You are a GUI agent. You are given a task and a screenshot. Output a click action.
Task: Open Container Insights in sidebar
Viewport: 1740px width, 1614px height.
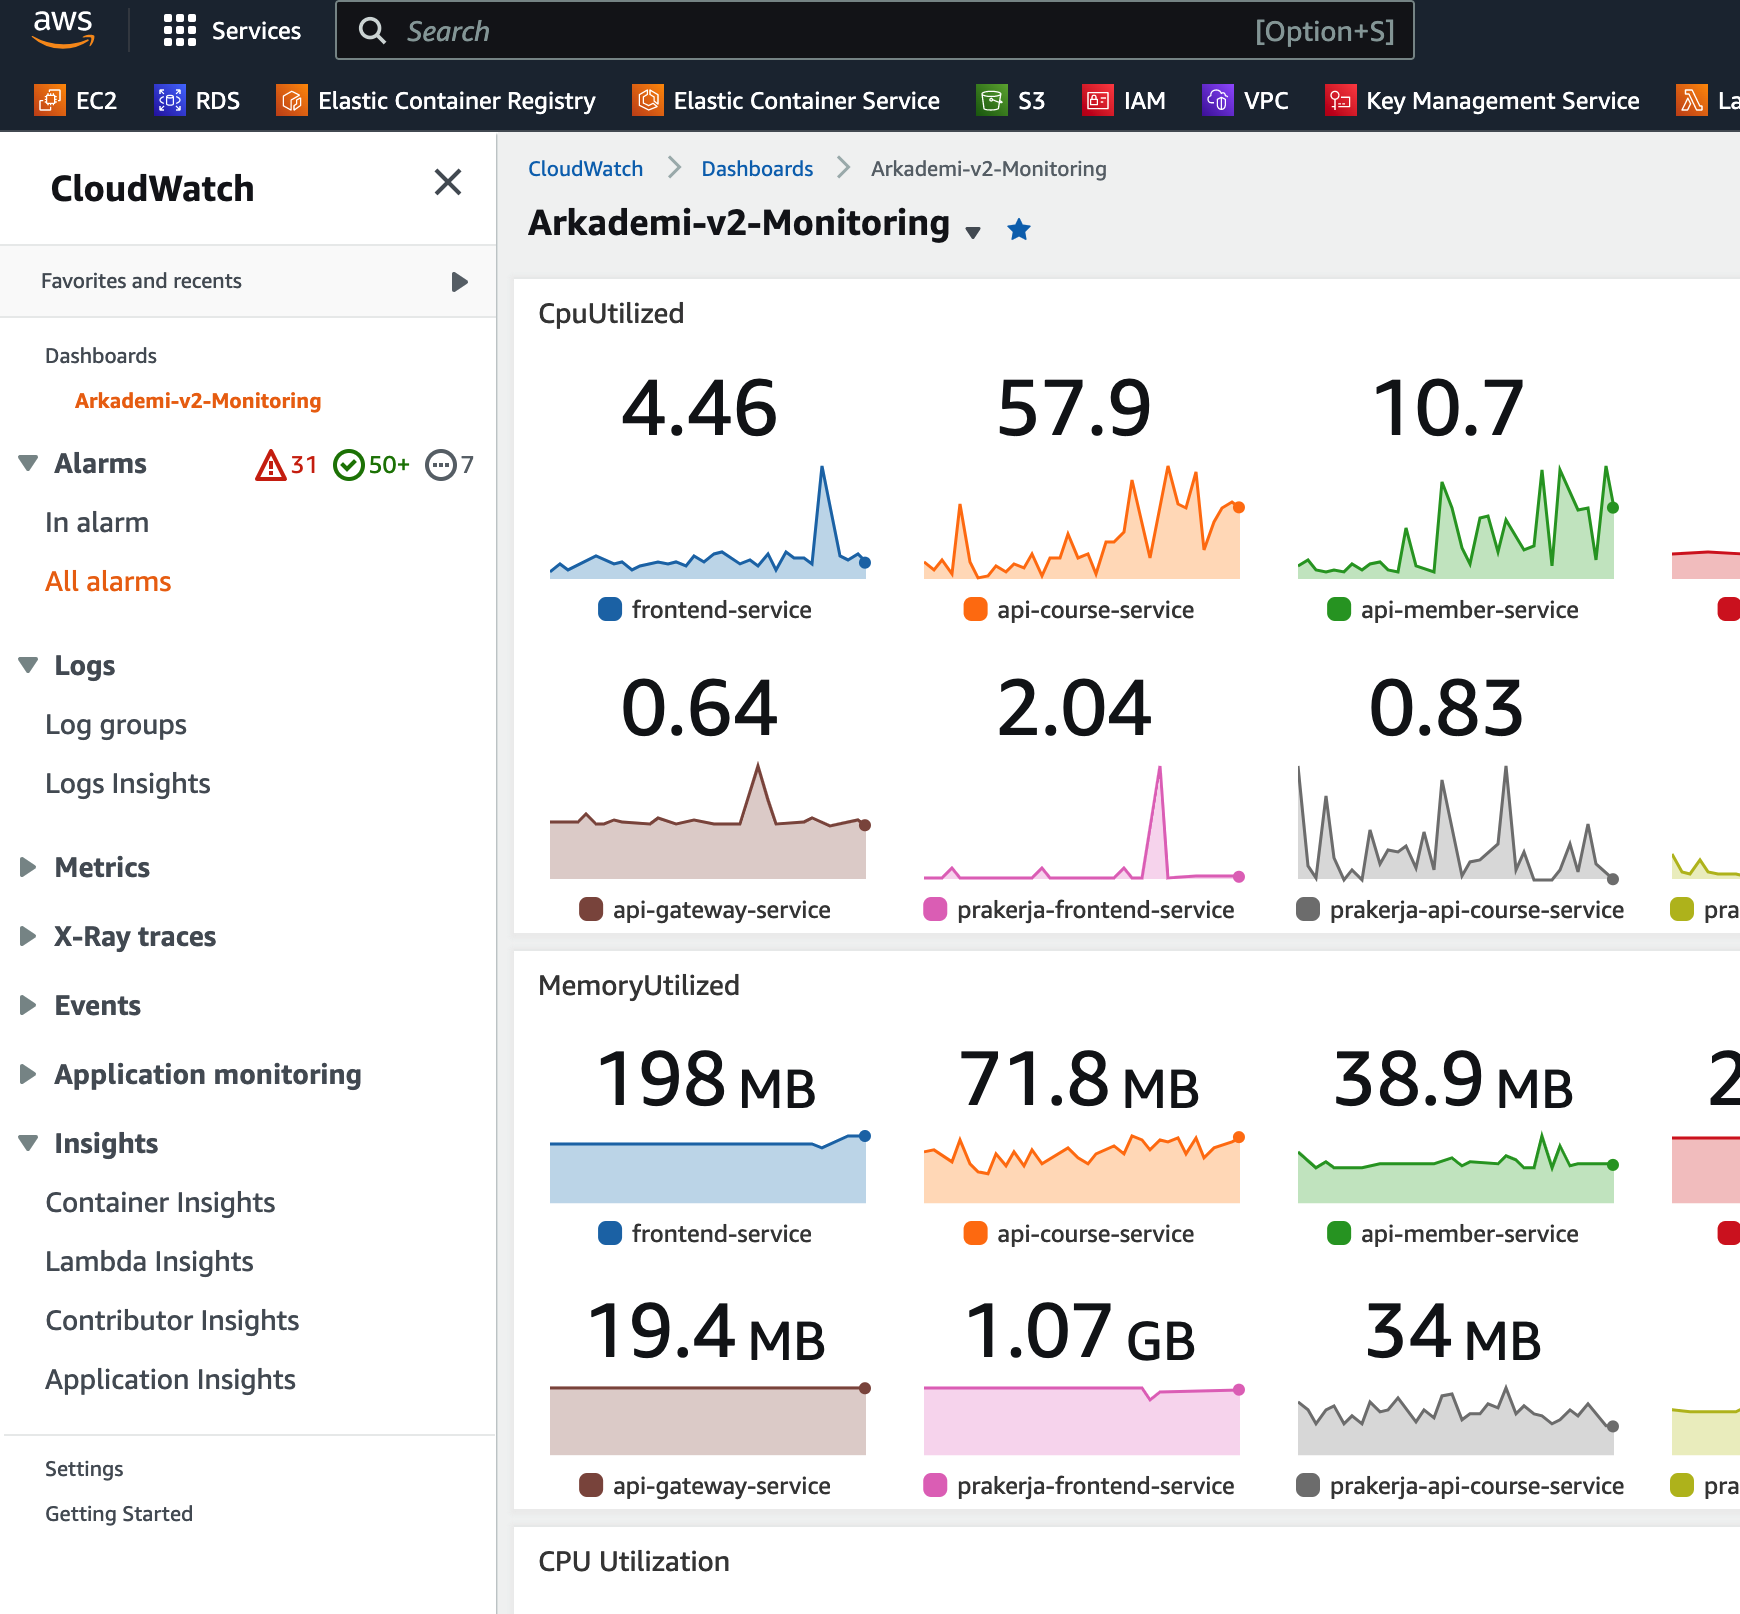(x=160, y=1202)
